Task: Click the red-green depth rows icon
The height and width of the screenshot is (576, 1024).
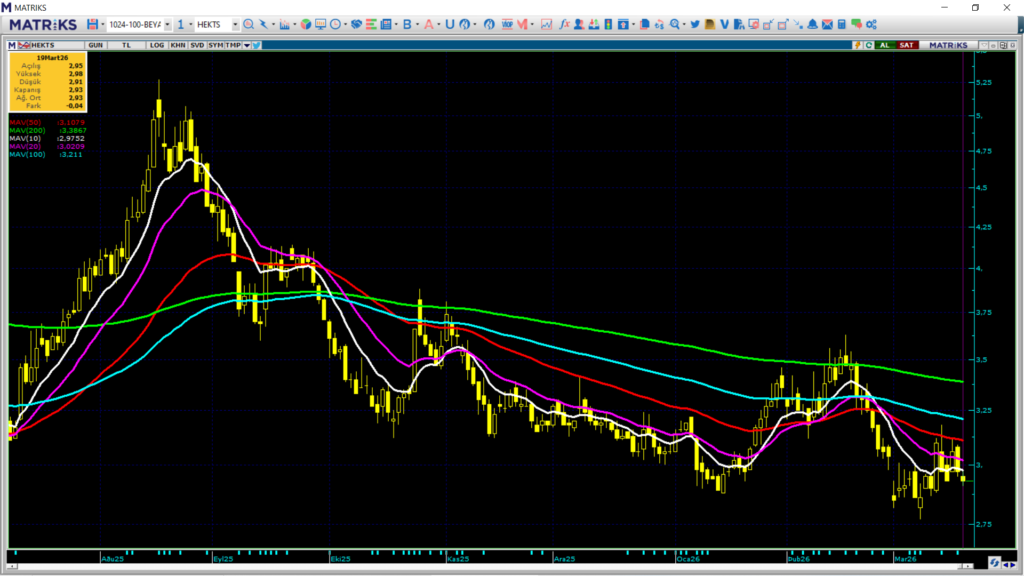Action: click(371, 24)
